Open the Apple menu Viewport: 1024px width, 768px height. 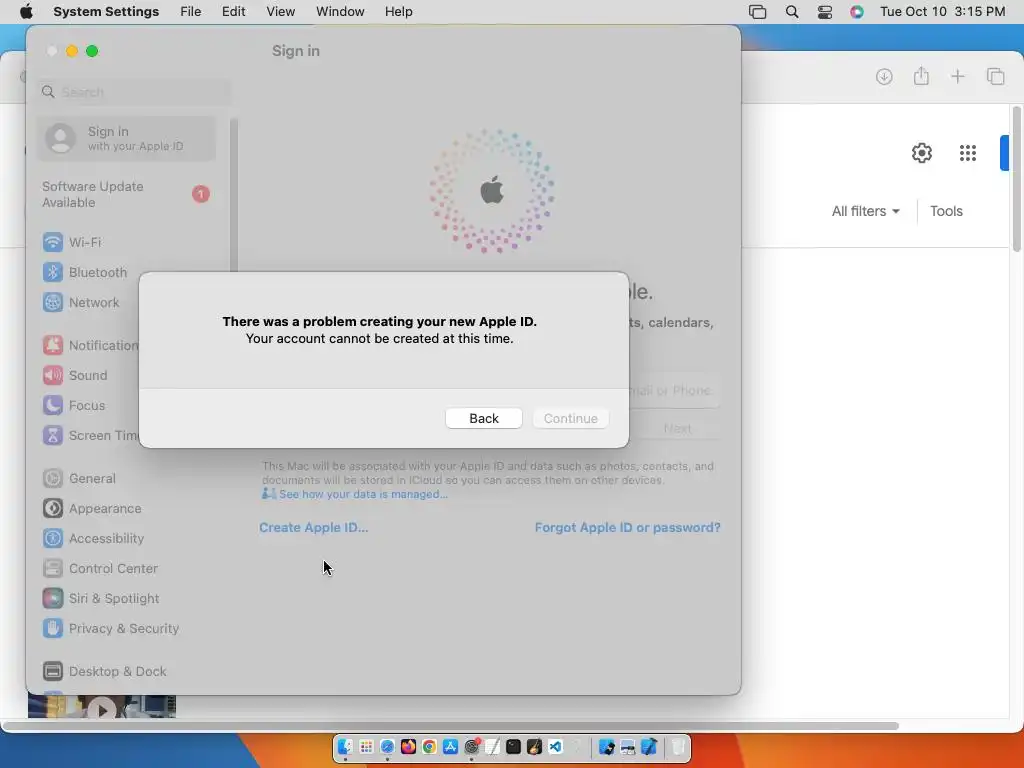[26, 12]
